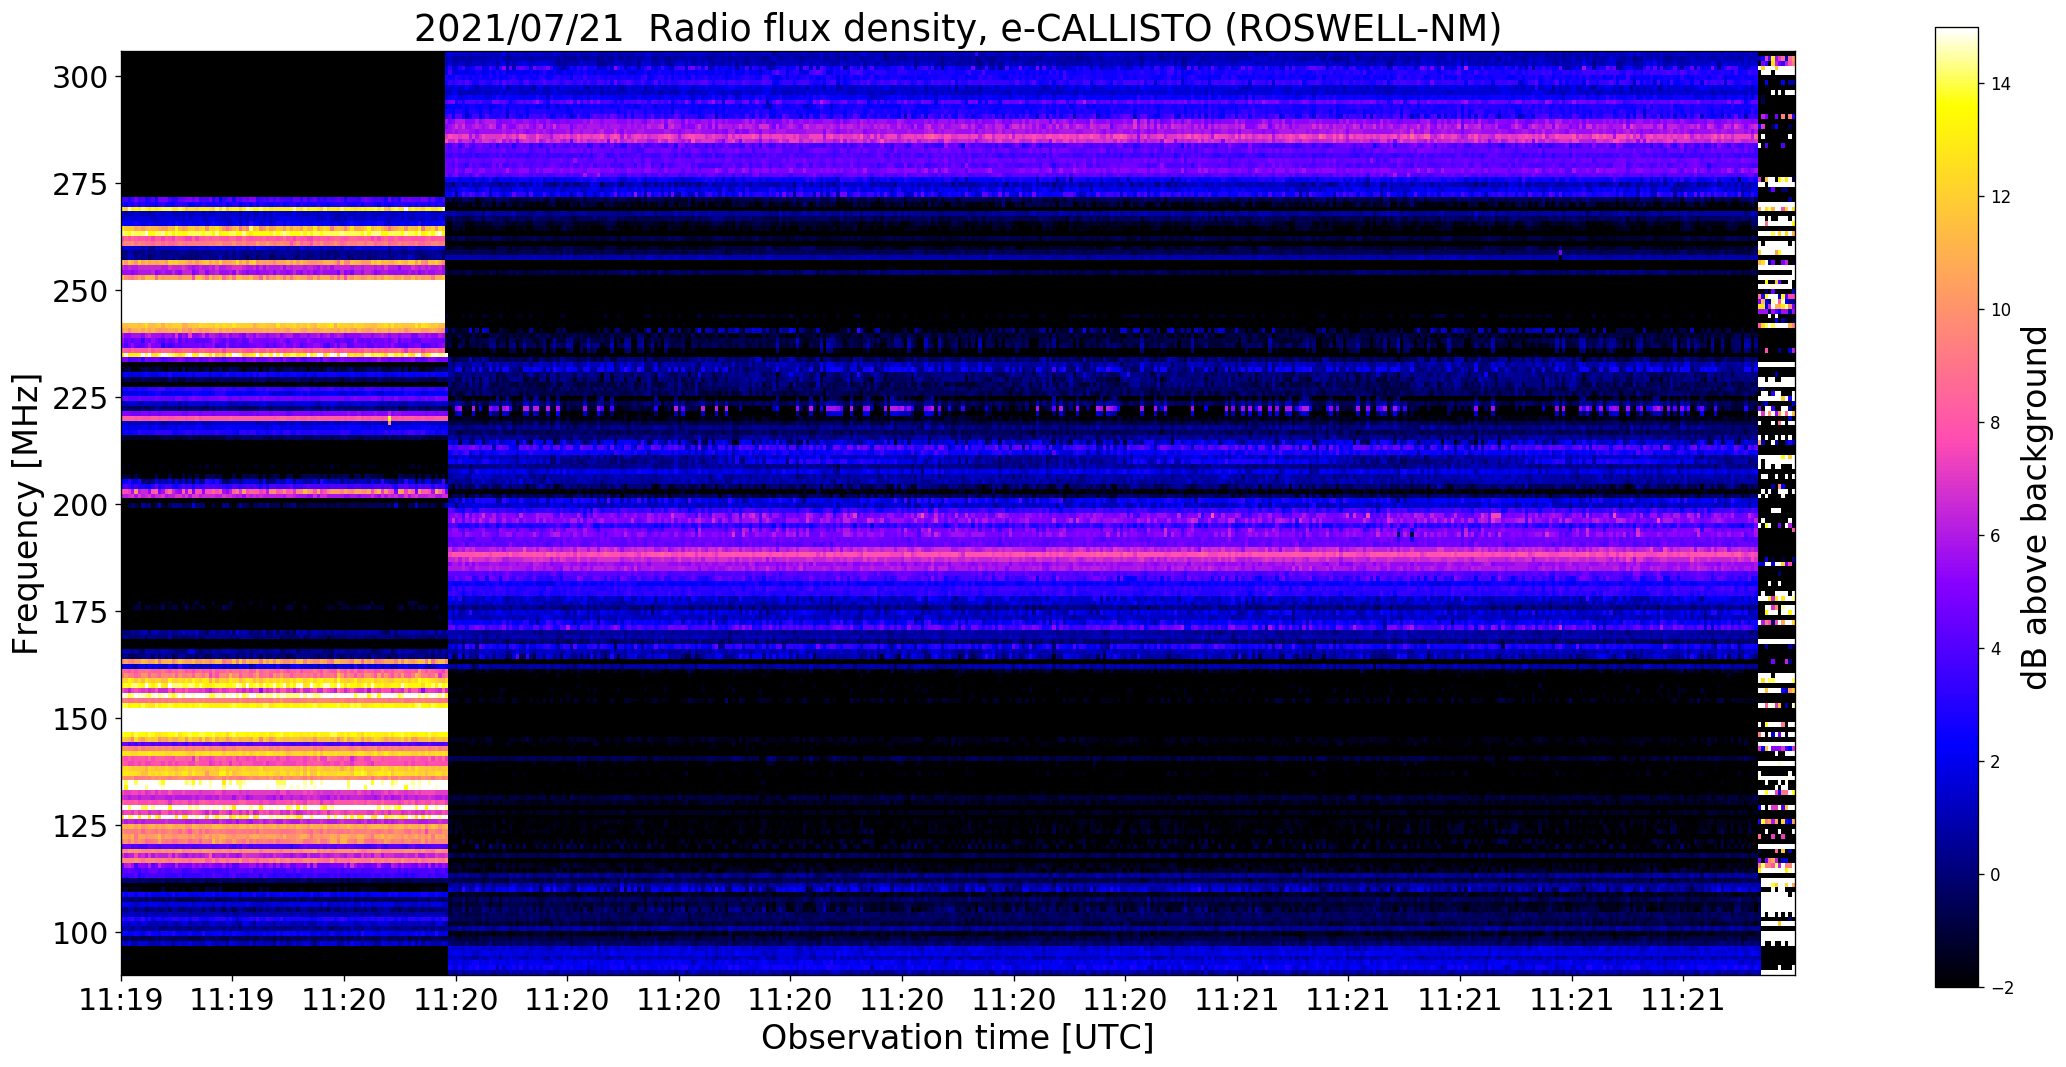Viewport: 2066px width, 1067px height.
Task: Click the 300 tick on the frequency axis
Action: click(x=81, y=77)
